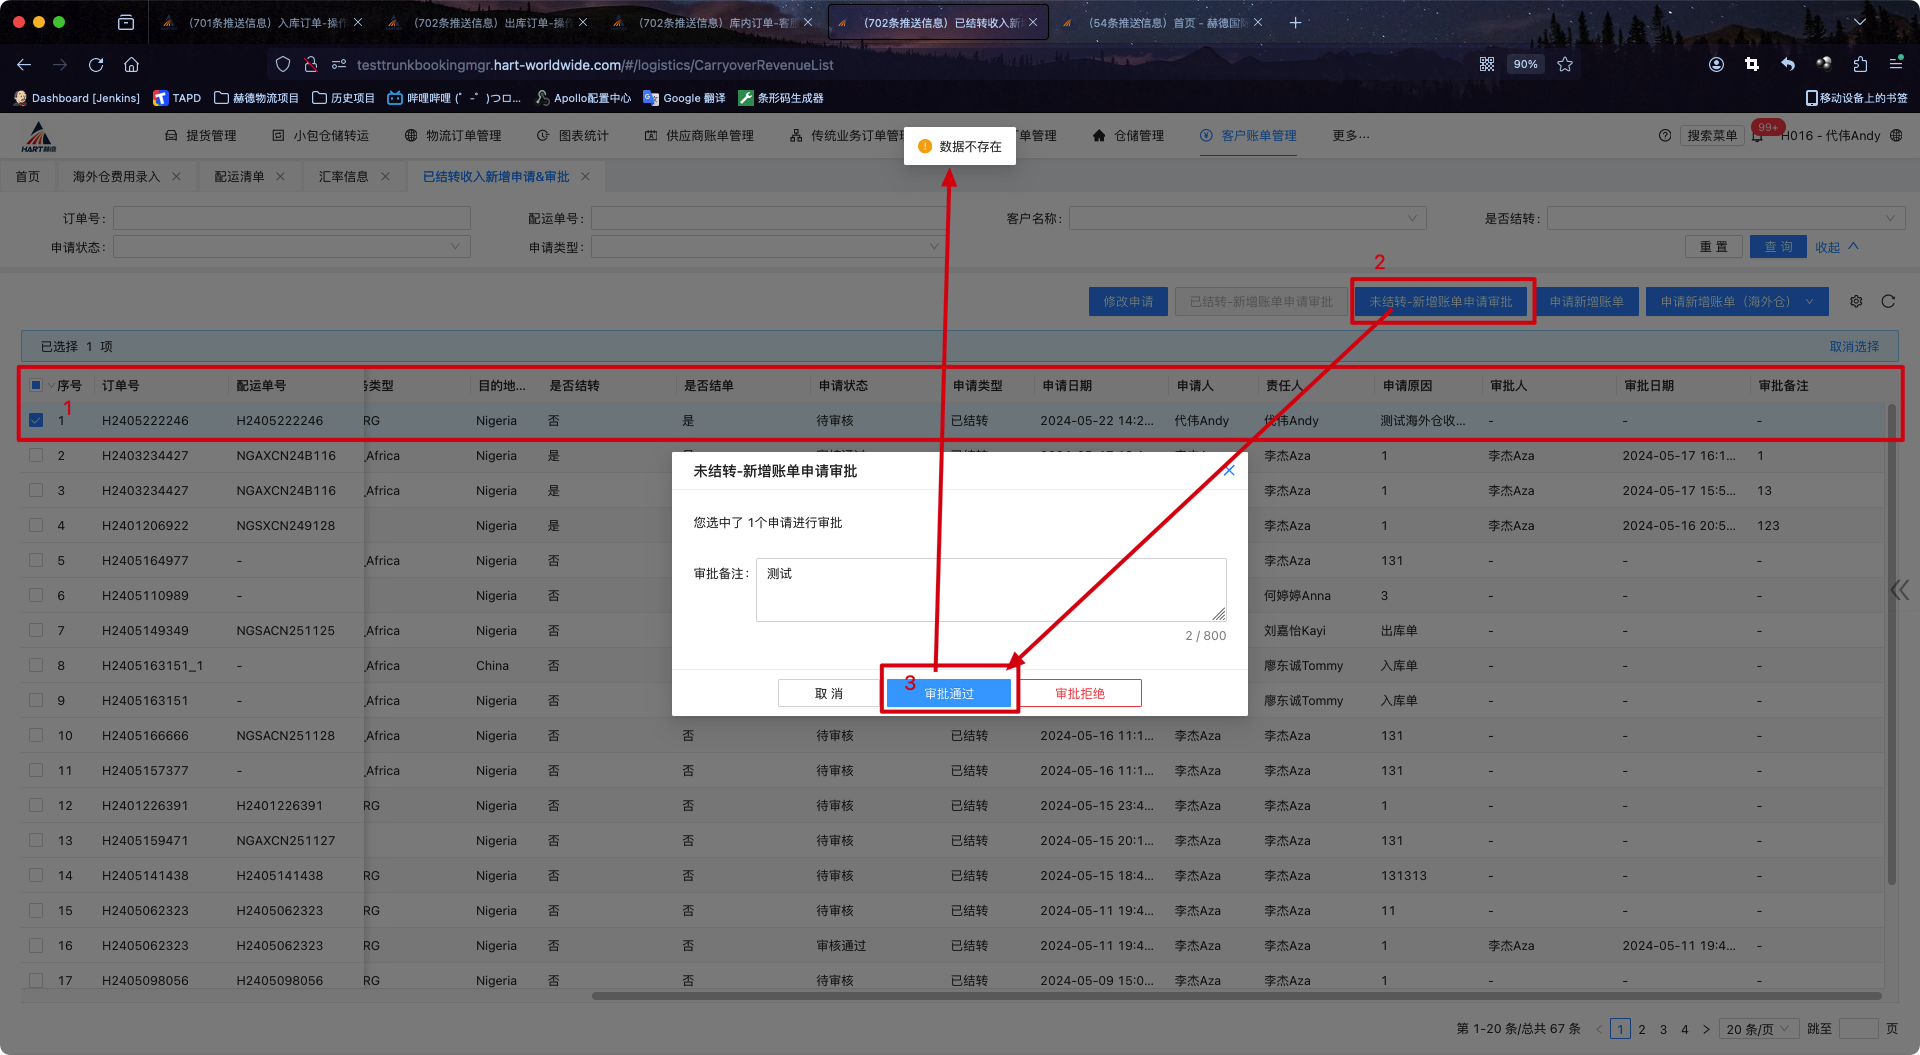The image size is (1920, 1055).
Task: Open the 是否结转 dropdown
Action: [x=1725, y=218]
